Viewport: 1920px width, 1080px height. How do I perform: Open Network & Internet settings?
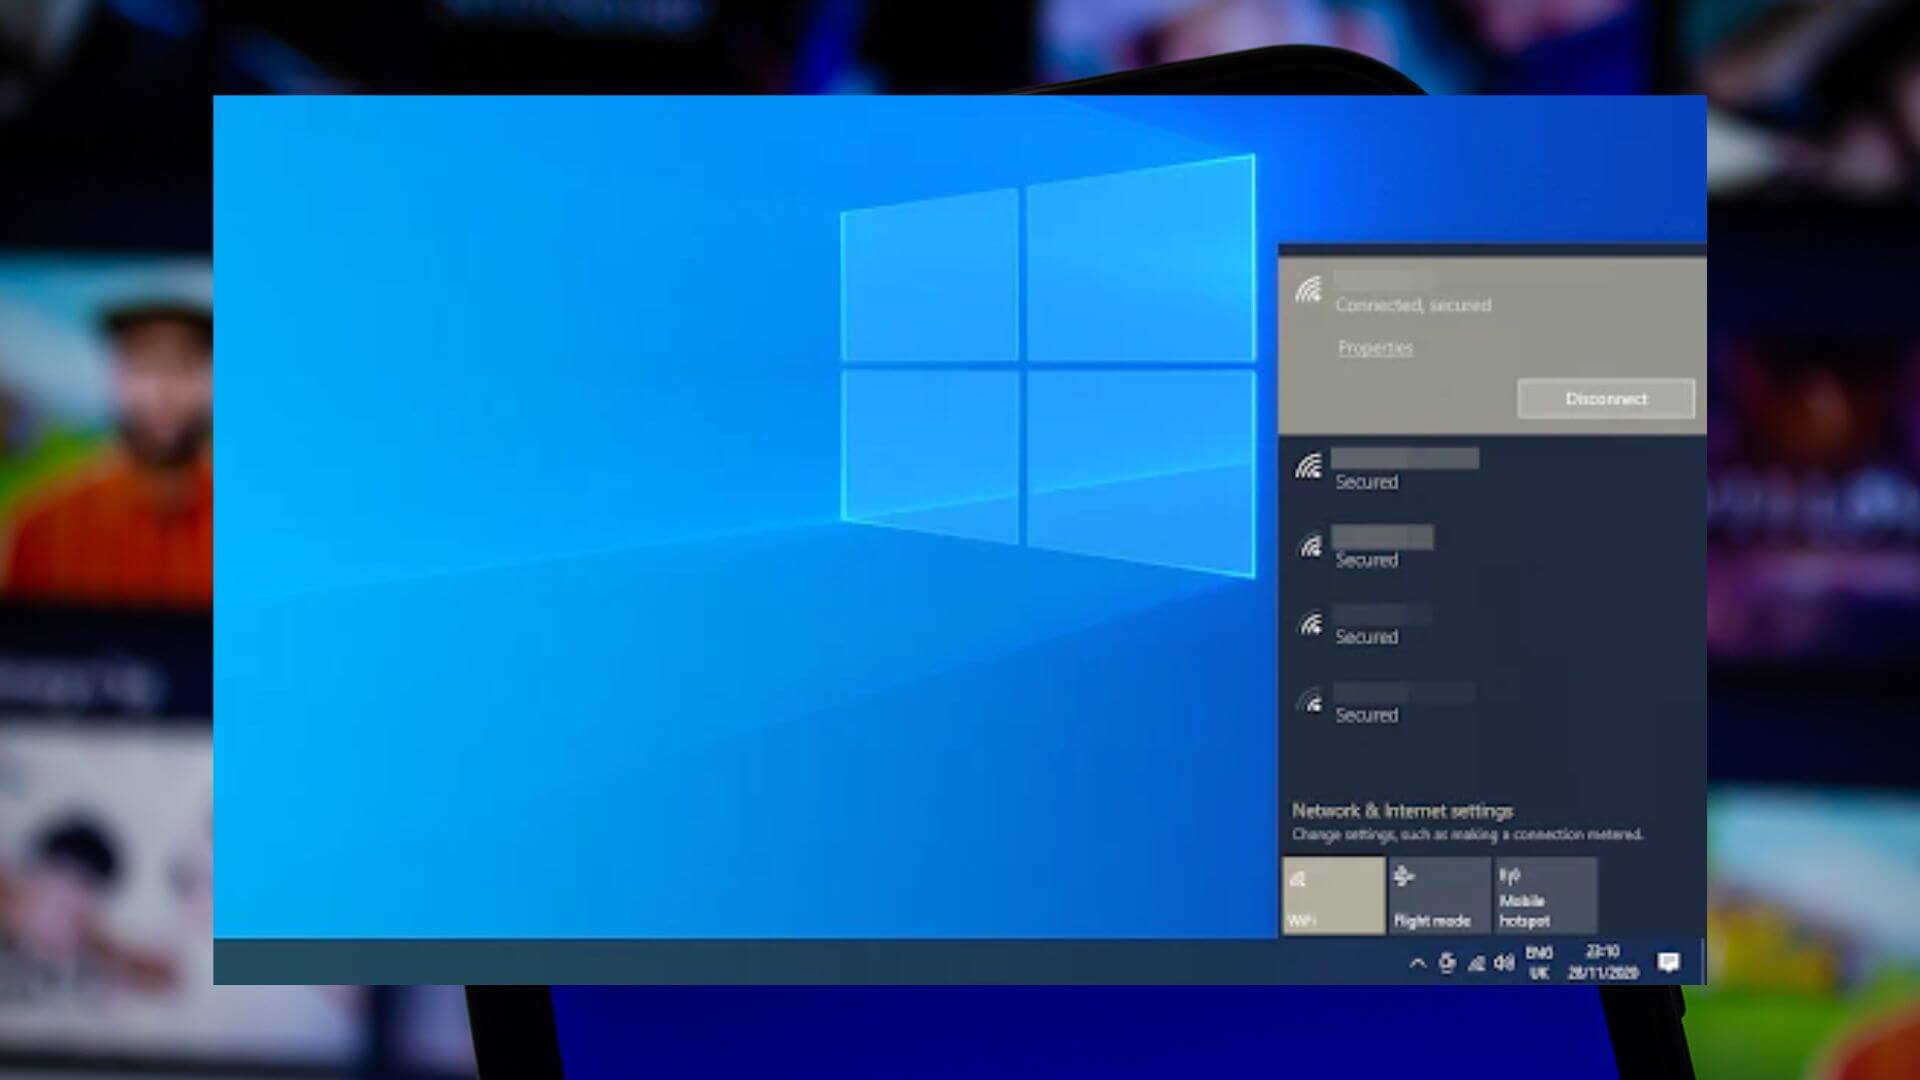[1402, 811]
